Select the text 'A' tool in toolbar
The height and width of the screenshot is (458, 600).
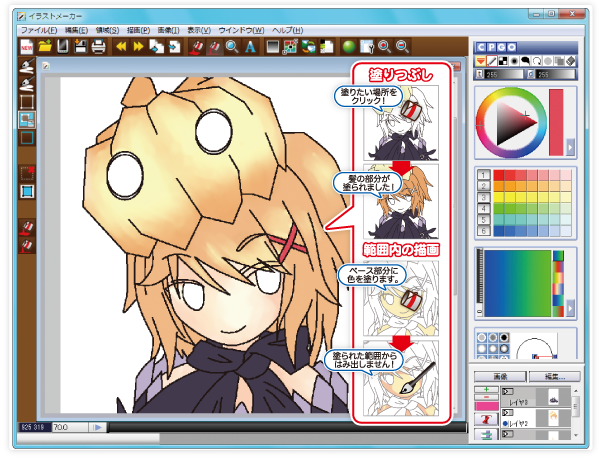point(250,46)
